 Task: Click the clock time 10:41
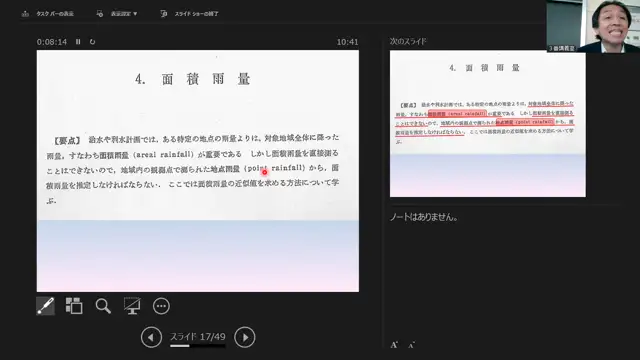(347, 42)
